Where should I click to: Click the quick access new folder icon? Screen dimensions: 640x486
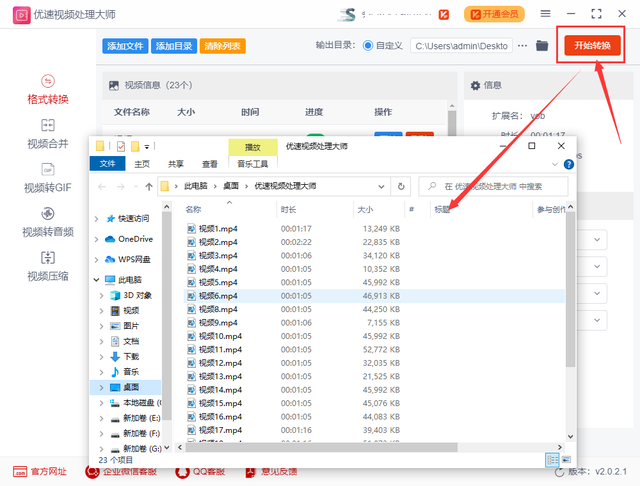(x=135, y=146)
